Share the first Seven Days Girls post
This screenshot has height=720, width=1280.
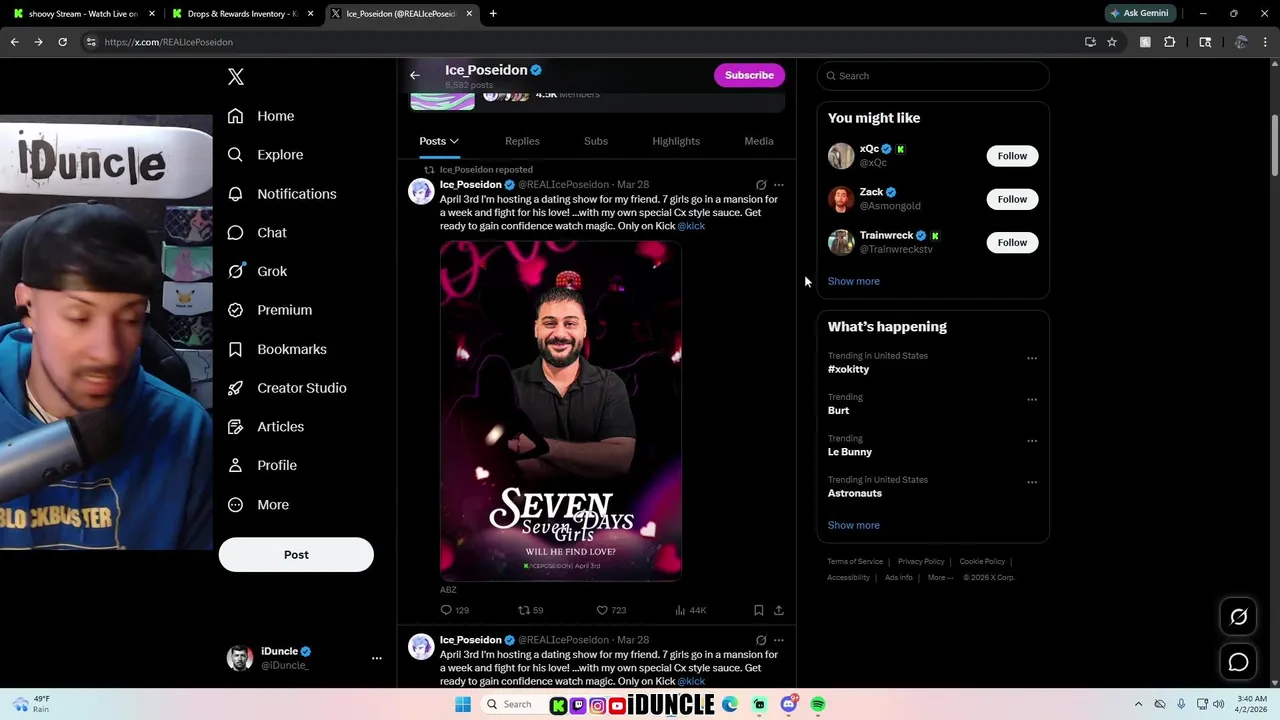click(x=779, y=610)
